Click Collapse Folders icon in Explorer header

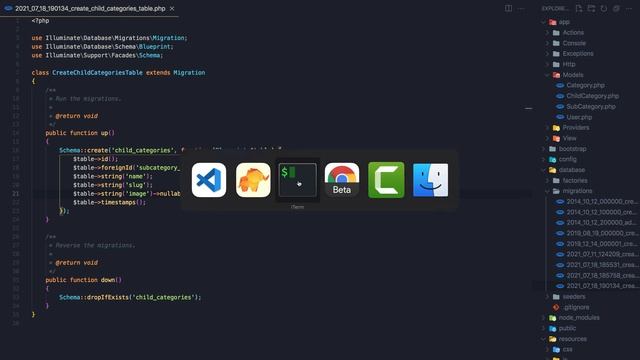click(616, 8)
